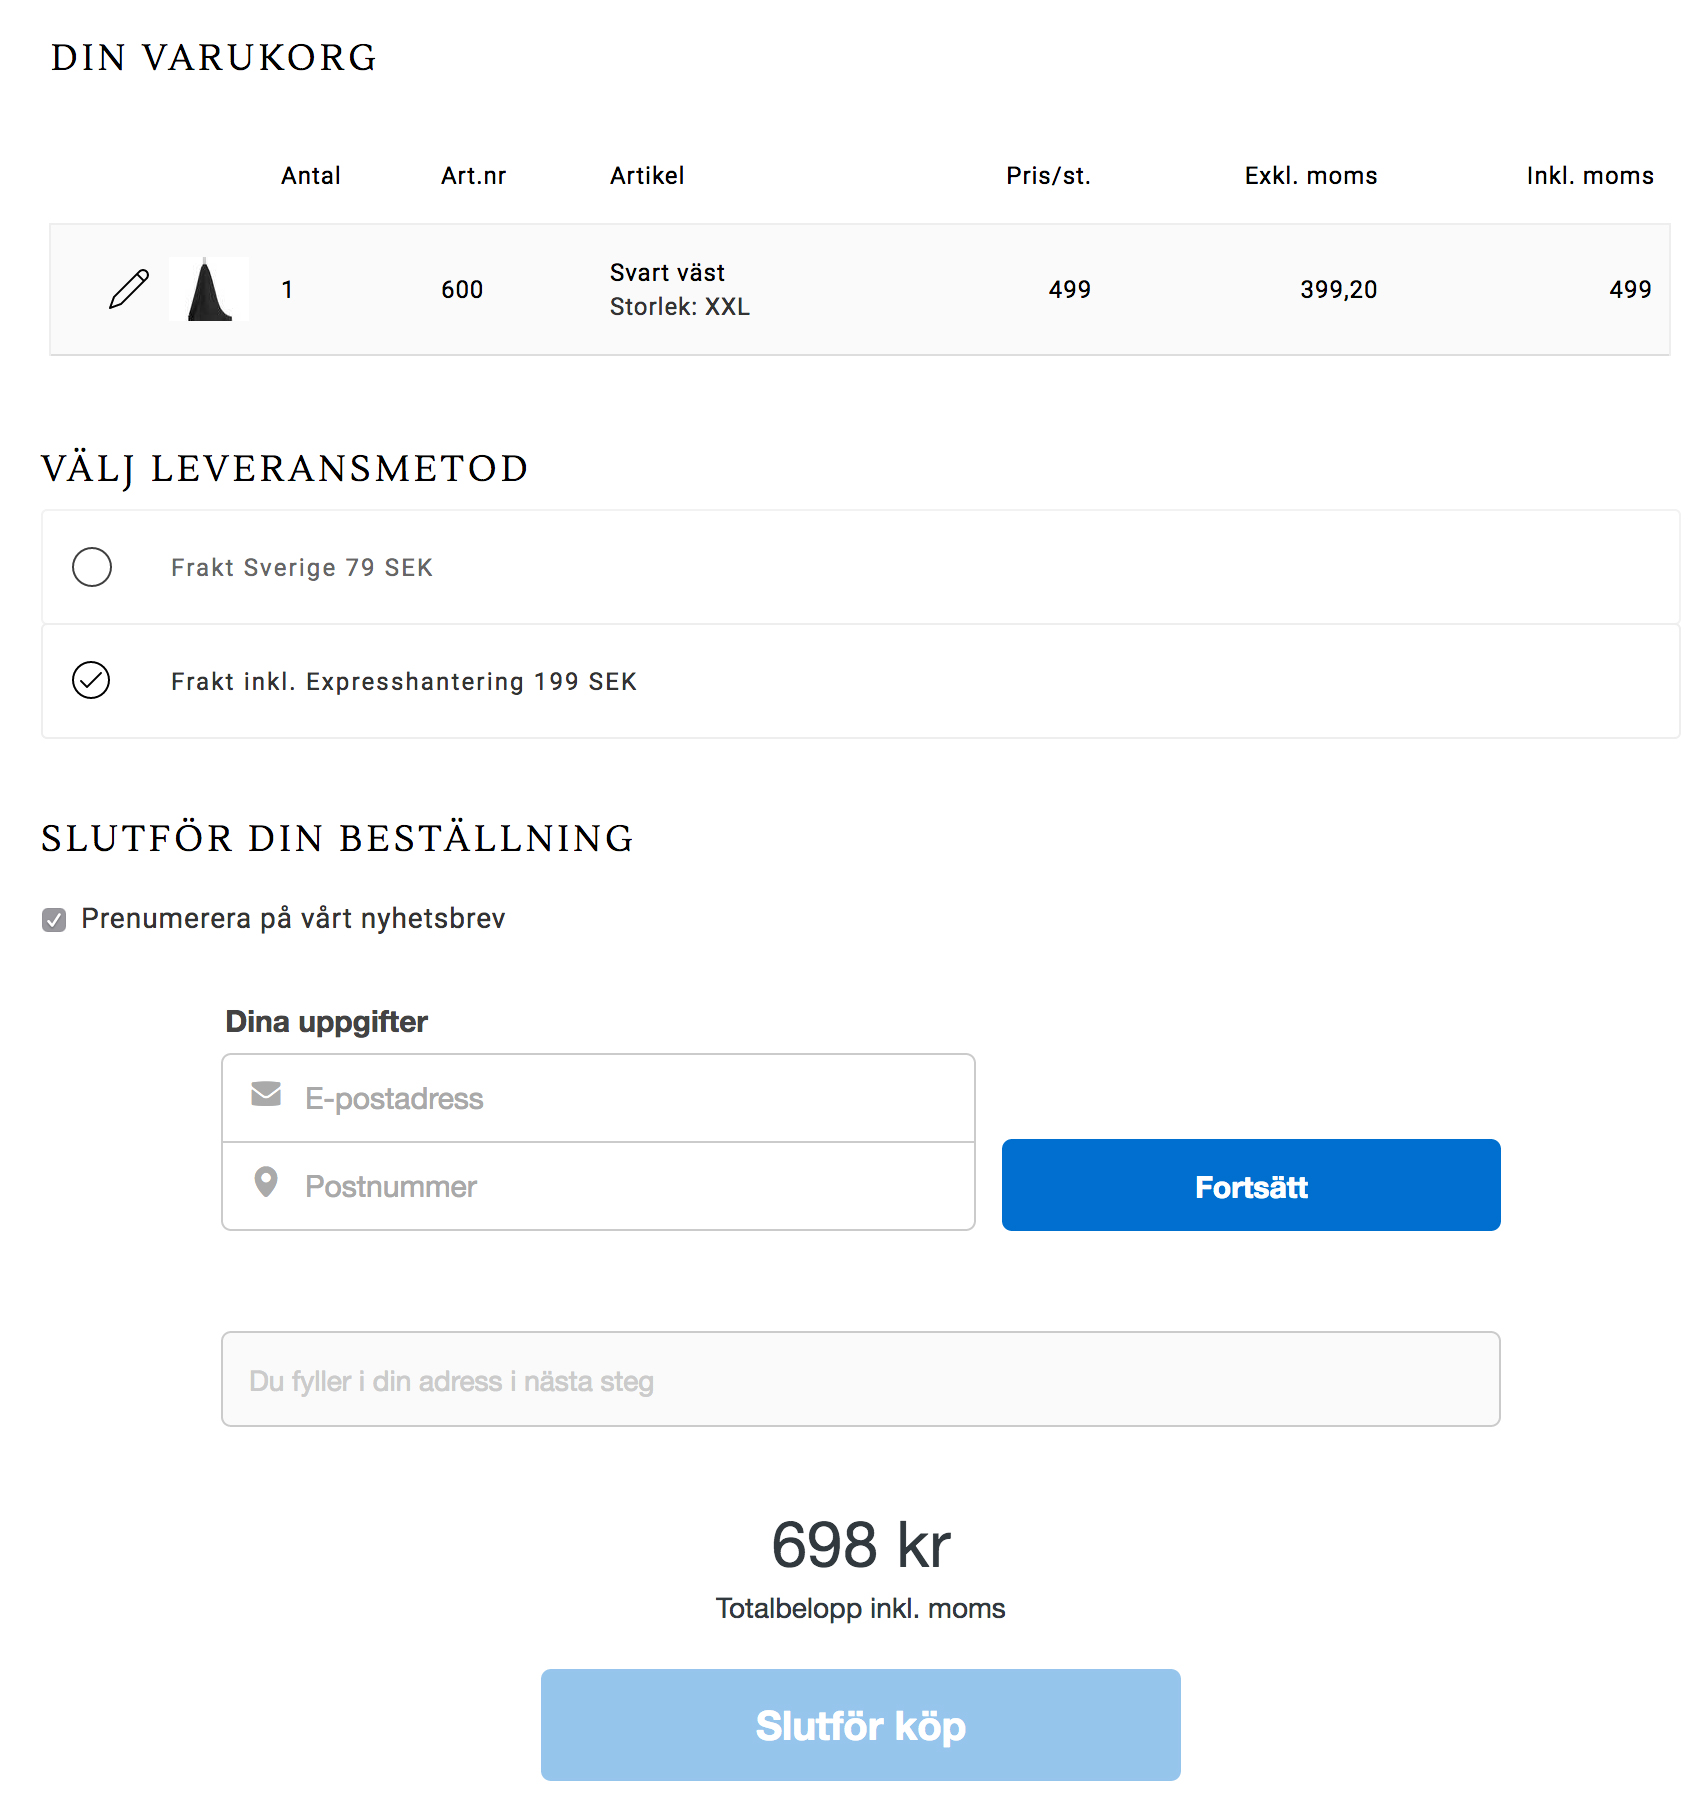
Task: Click the Art.nr column header
Action: [x=474, y=176]
